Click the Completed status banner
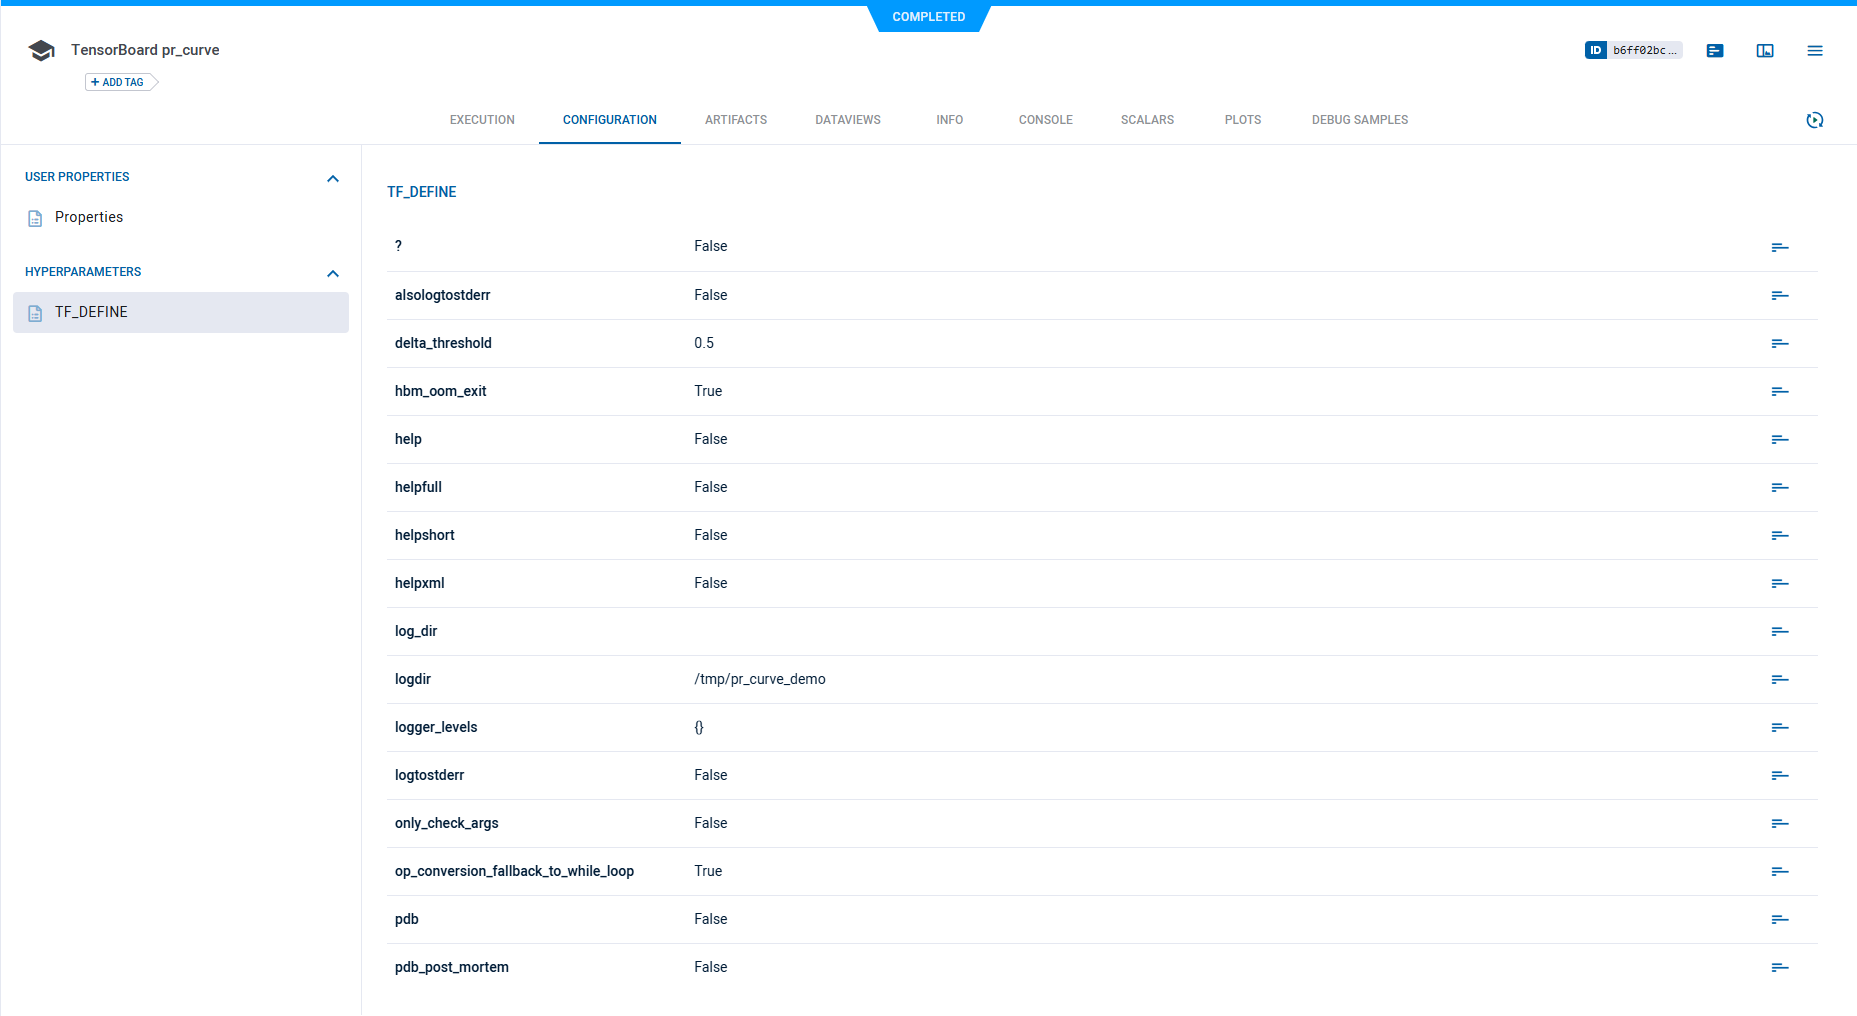1857x1016 pixels. 928,17
